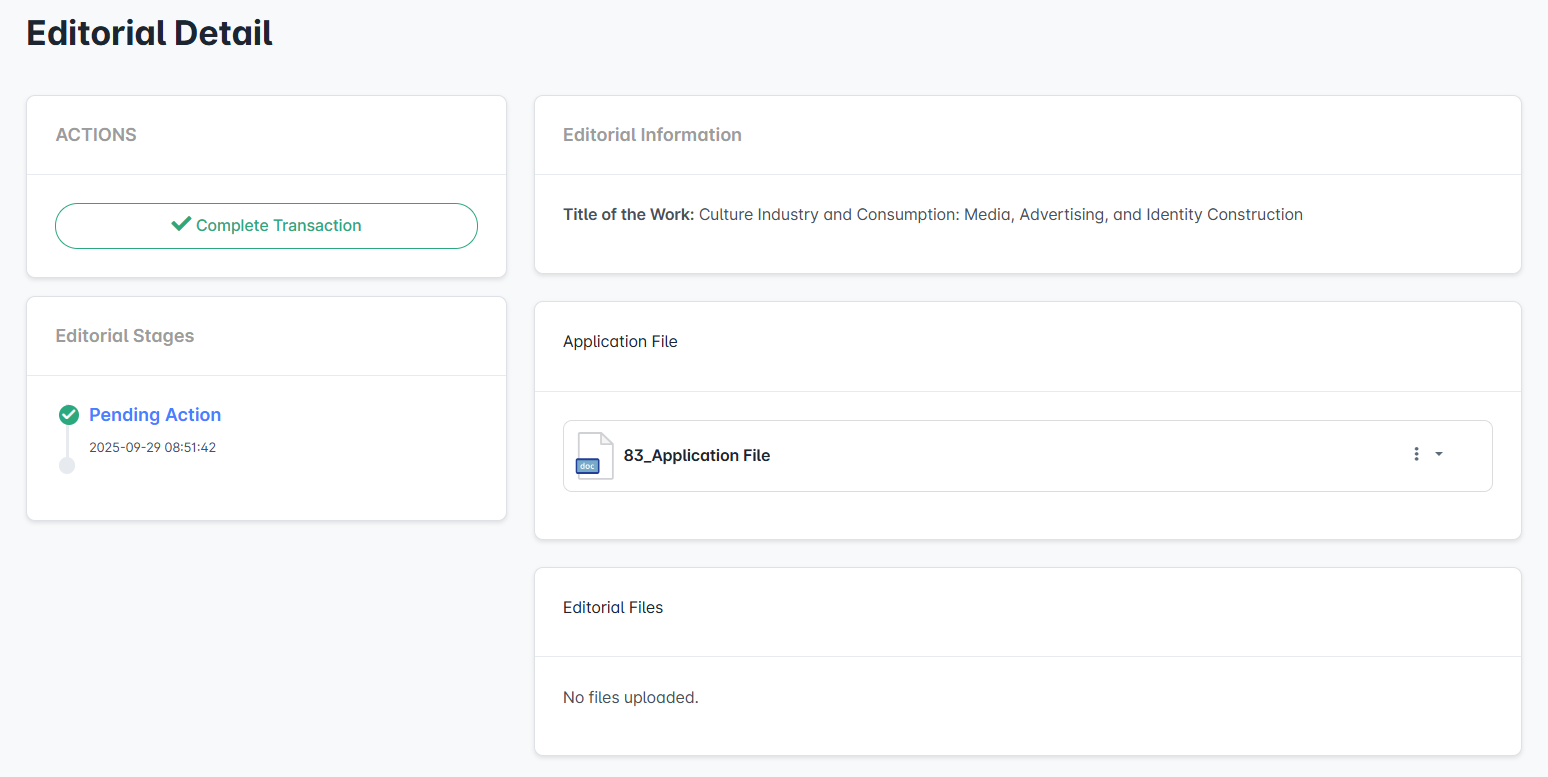Click the Editorial Information card header
Viewport: 1548px width, 777px height.
point(652,135)
